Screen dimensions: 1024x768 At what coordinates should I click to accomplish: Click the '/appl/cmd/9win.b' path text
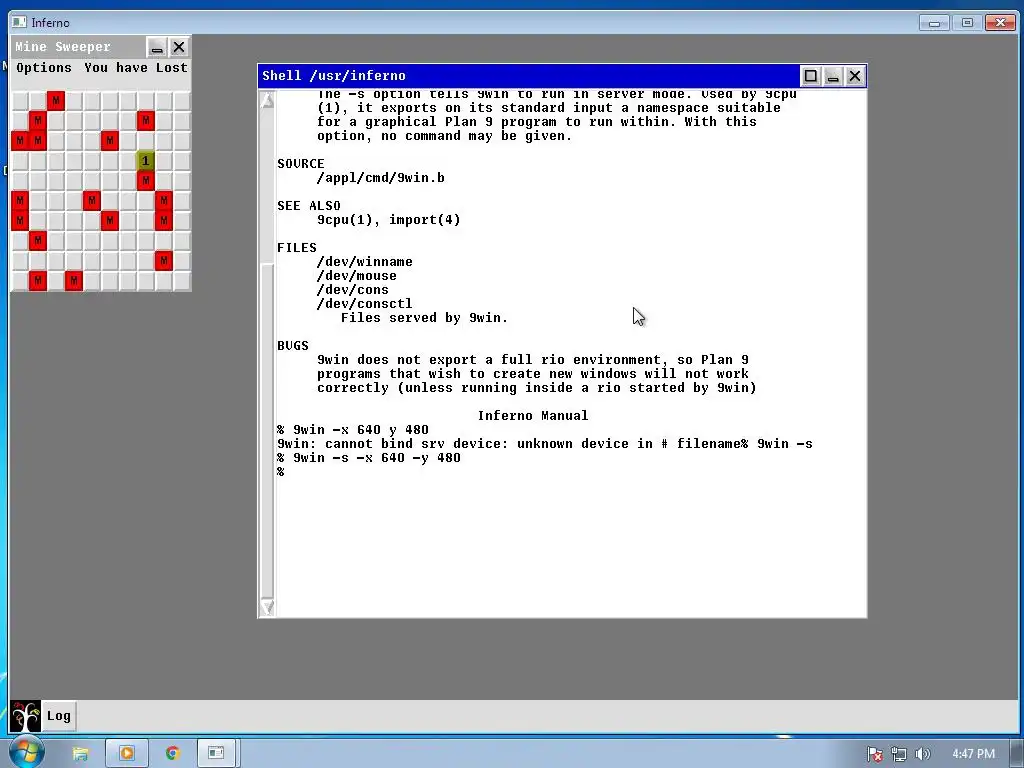pos(381,178)
